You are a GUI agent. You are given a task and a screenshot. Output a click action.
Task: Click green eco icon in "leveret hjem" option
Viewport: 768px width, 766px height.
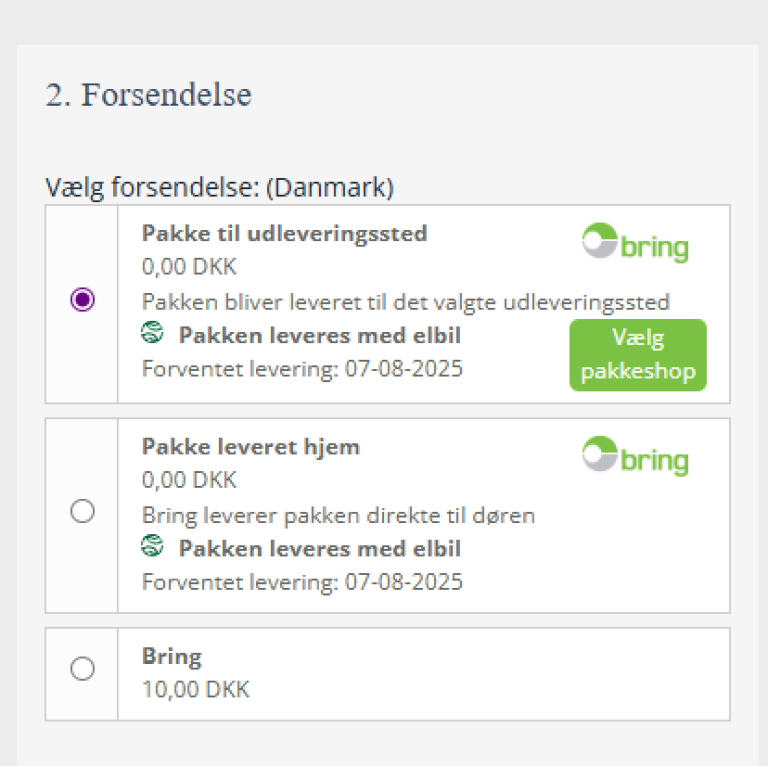pyautogui.click(x=152, y=546)
